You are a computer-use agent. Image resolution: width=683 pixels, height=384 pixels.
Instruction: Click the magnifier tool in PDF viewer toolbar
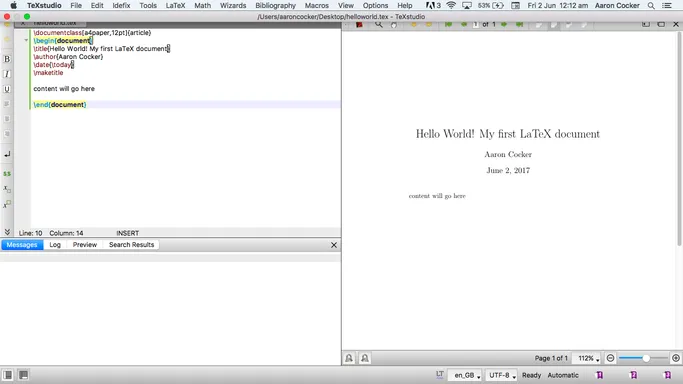(379, 25)
